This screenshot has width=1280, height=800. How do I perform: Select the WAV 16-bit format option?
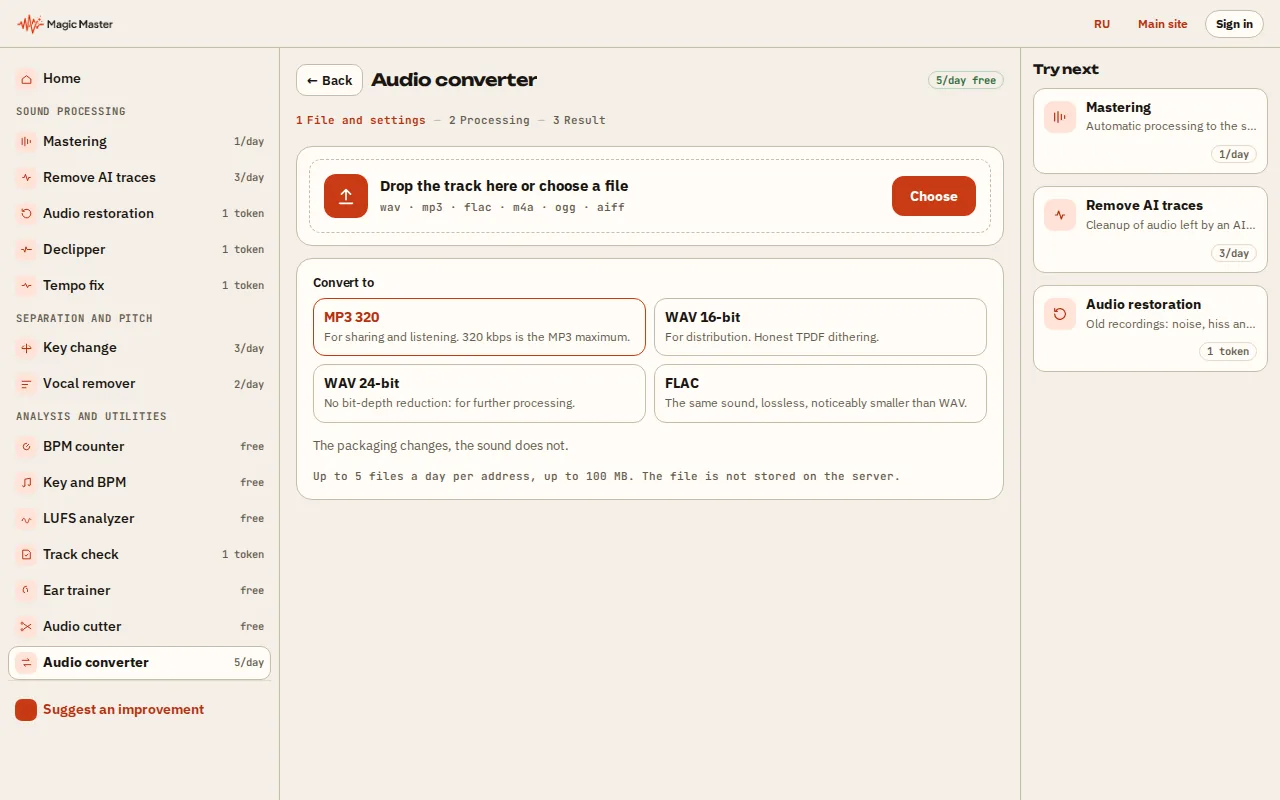pos(820,327)
